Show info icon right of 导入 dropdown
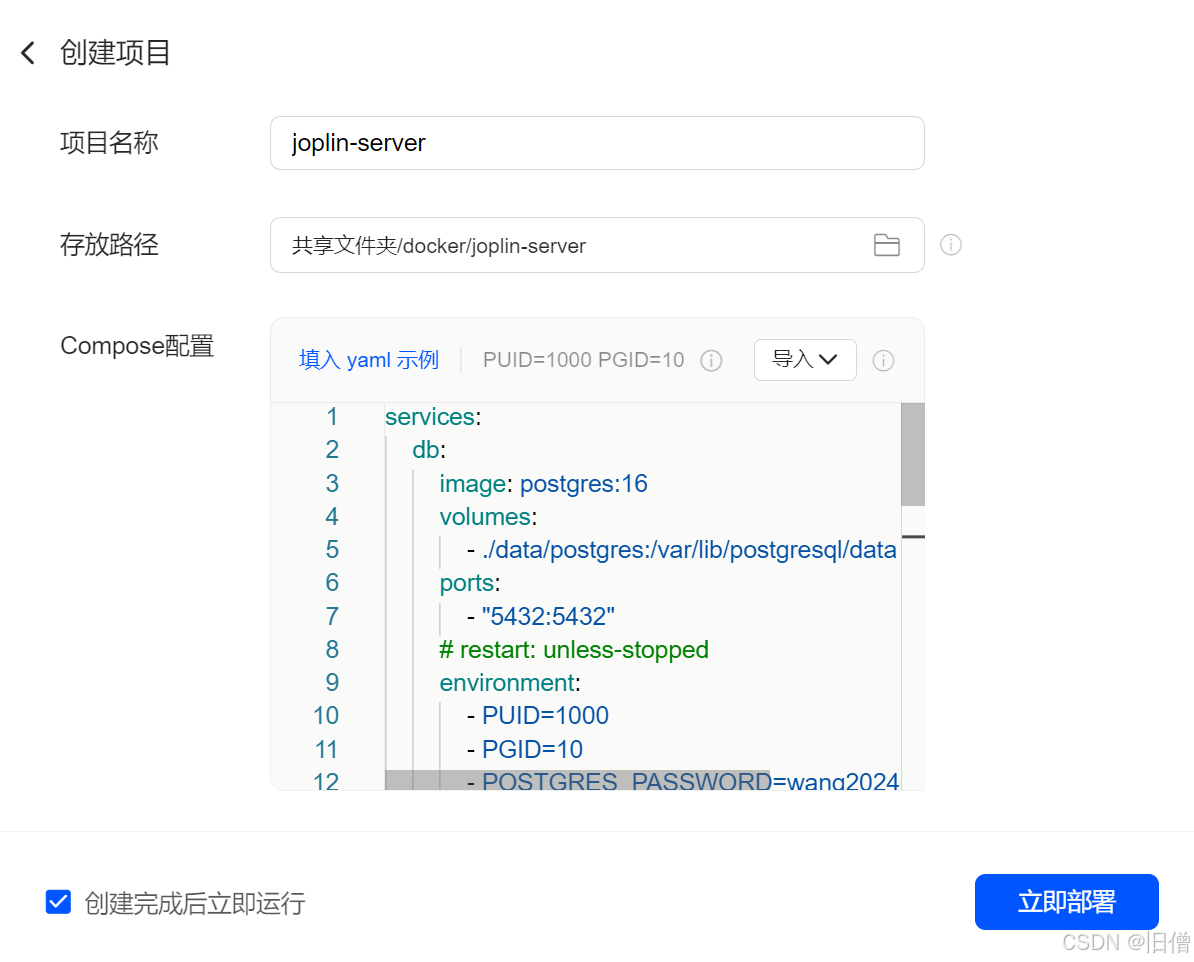This screenshot has height=962, width=1194. click(x=883, y=360)
